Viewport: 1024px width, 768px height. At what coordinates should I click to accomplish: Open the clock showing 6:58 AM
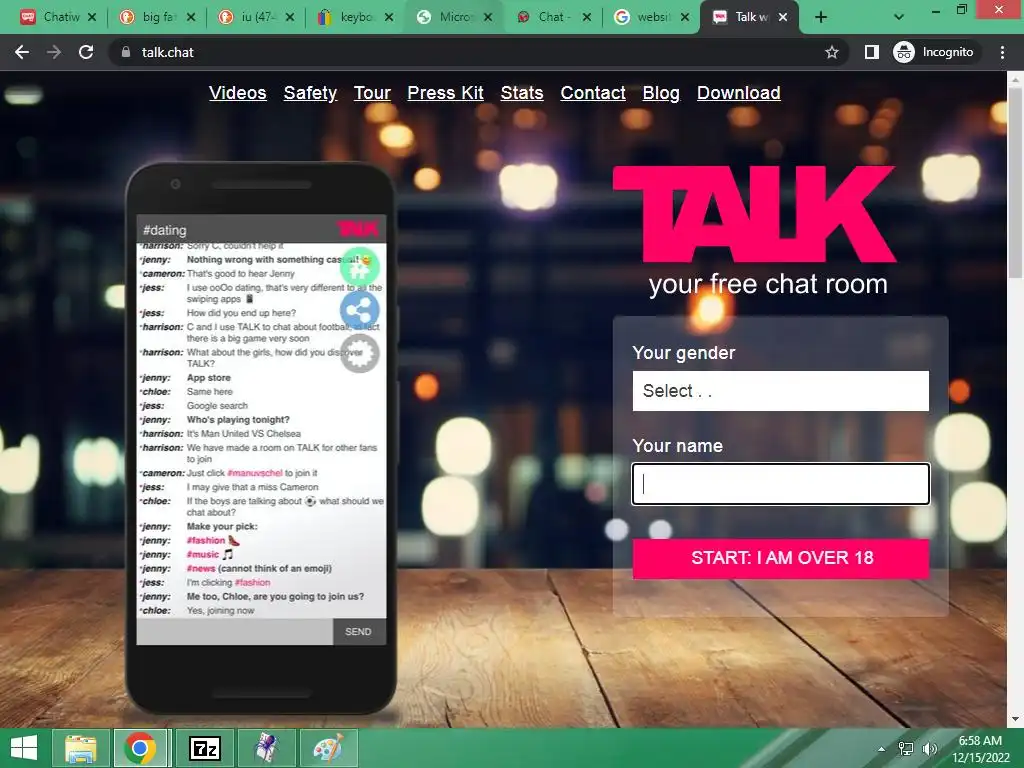click(x=980, y=749)
